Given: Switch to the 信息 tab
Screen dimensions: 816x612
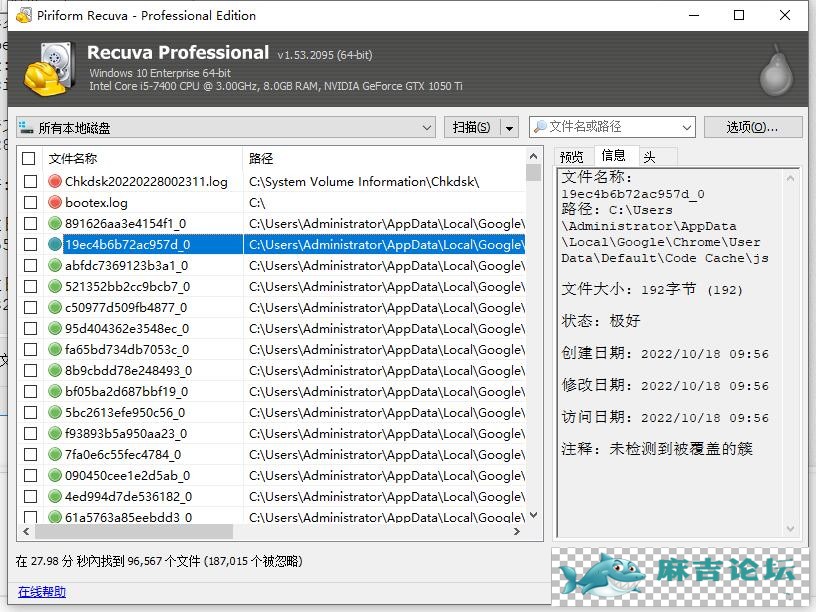Looking at the screenshot, I should (614, 155).
